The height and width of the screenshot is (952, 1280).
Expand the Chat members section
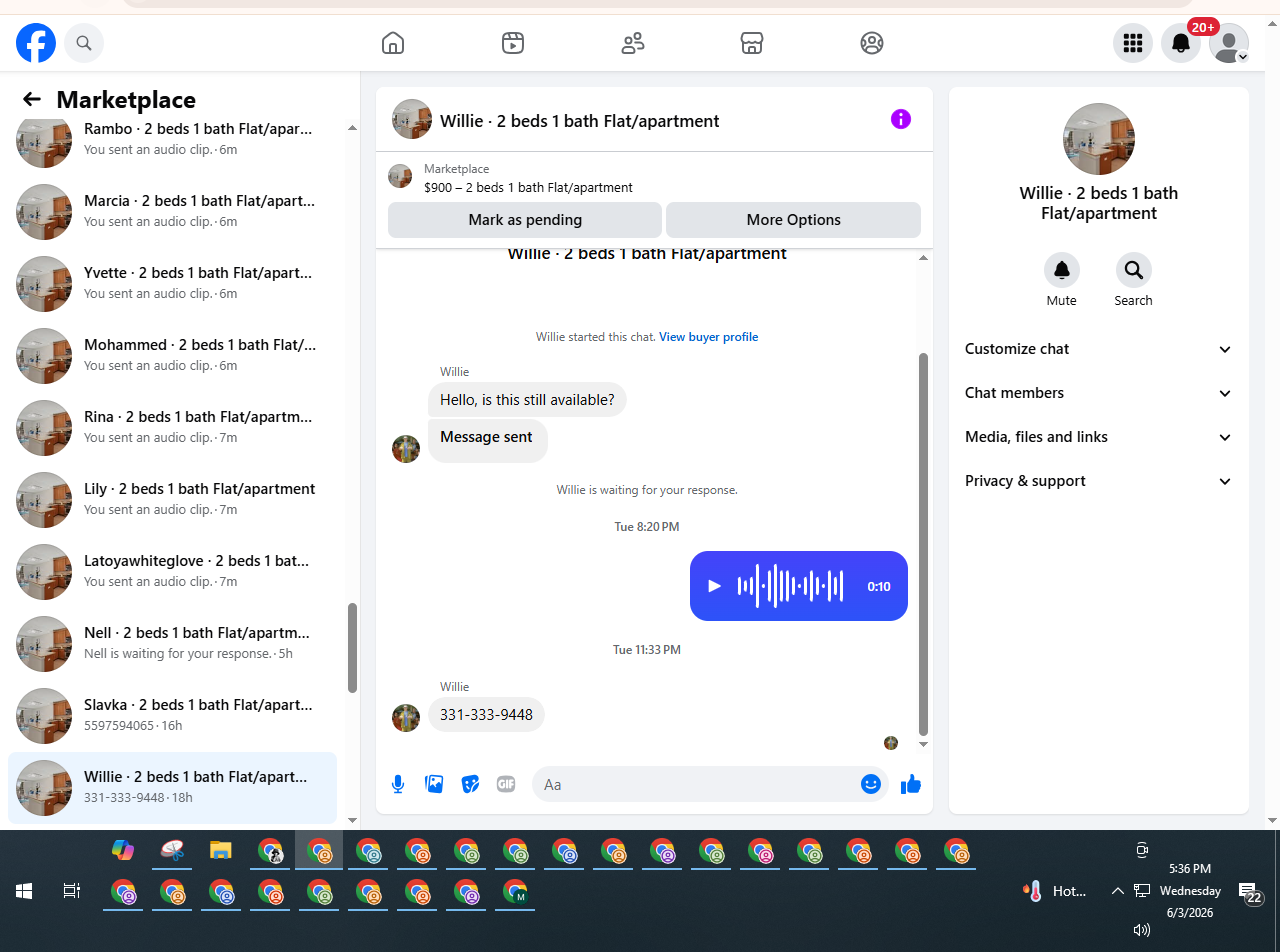pyautogui.click(x=1099, y=393)
